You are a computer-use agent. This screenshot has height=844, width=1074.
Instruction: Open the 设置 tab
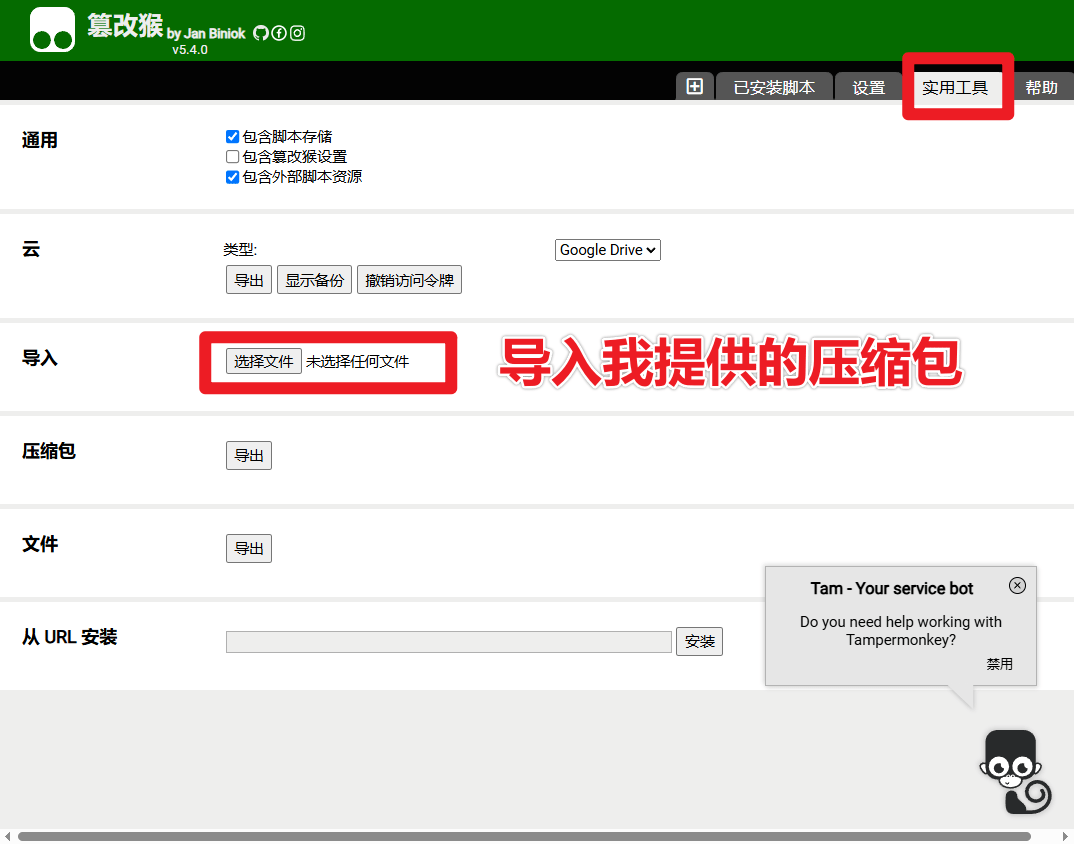(868, 86)
